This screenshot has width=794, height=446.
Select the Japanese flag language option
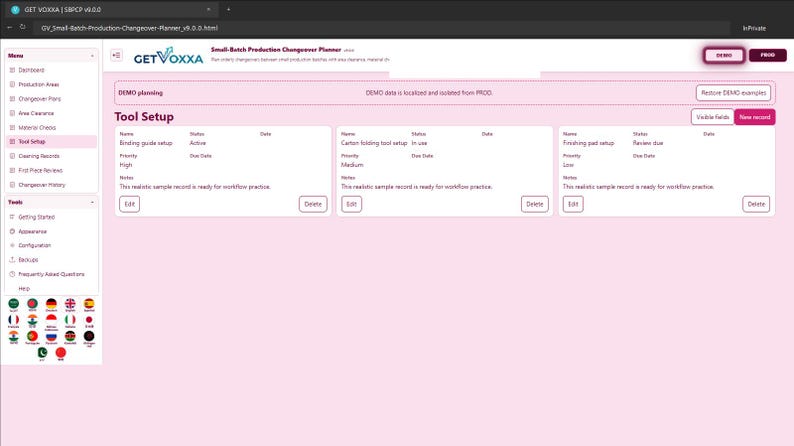(89, 320)
